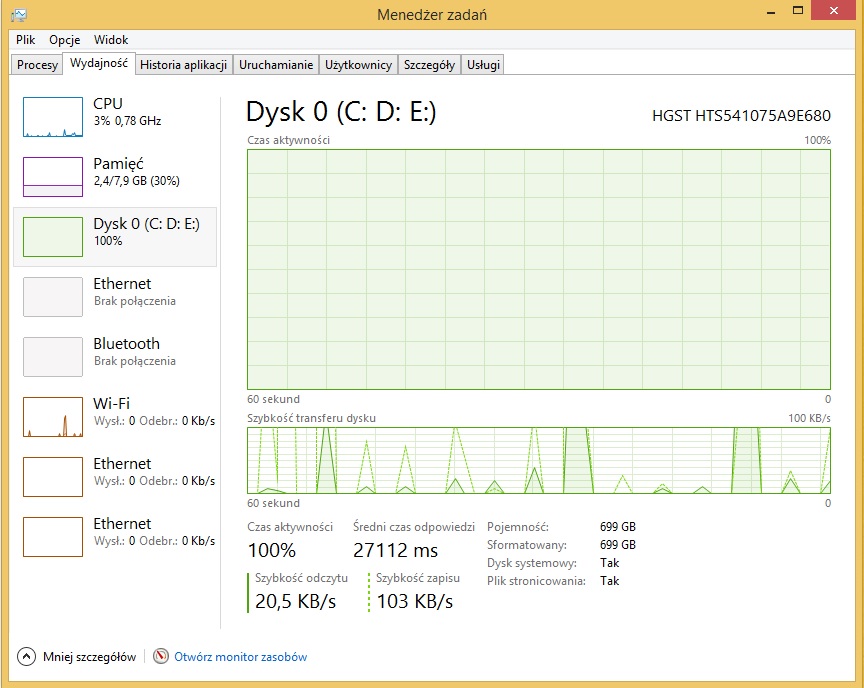Image resolution: width=864 pixels, height=688 pixels.
Task: Click the Otwórz monitor zasobów link
Action: [241, 657]
